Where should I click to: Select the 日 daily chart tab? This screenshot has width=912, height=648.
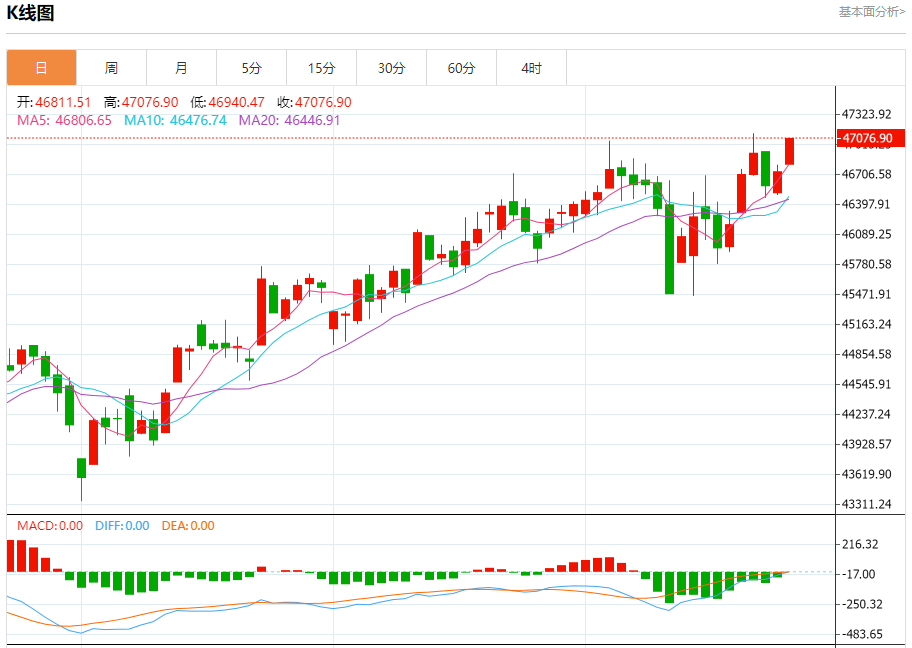(x=41, y=68)
